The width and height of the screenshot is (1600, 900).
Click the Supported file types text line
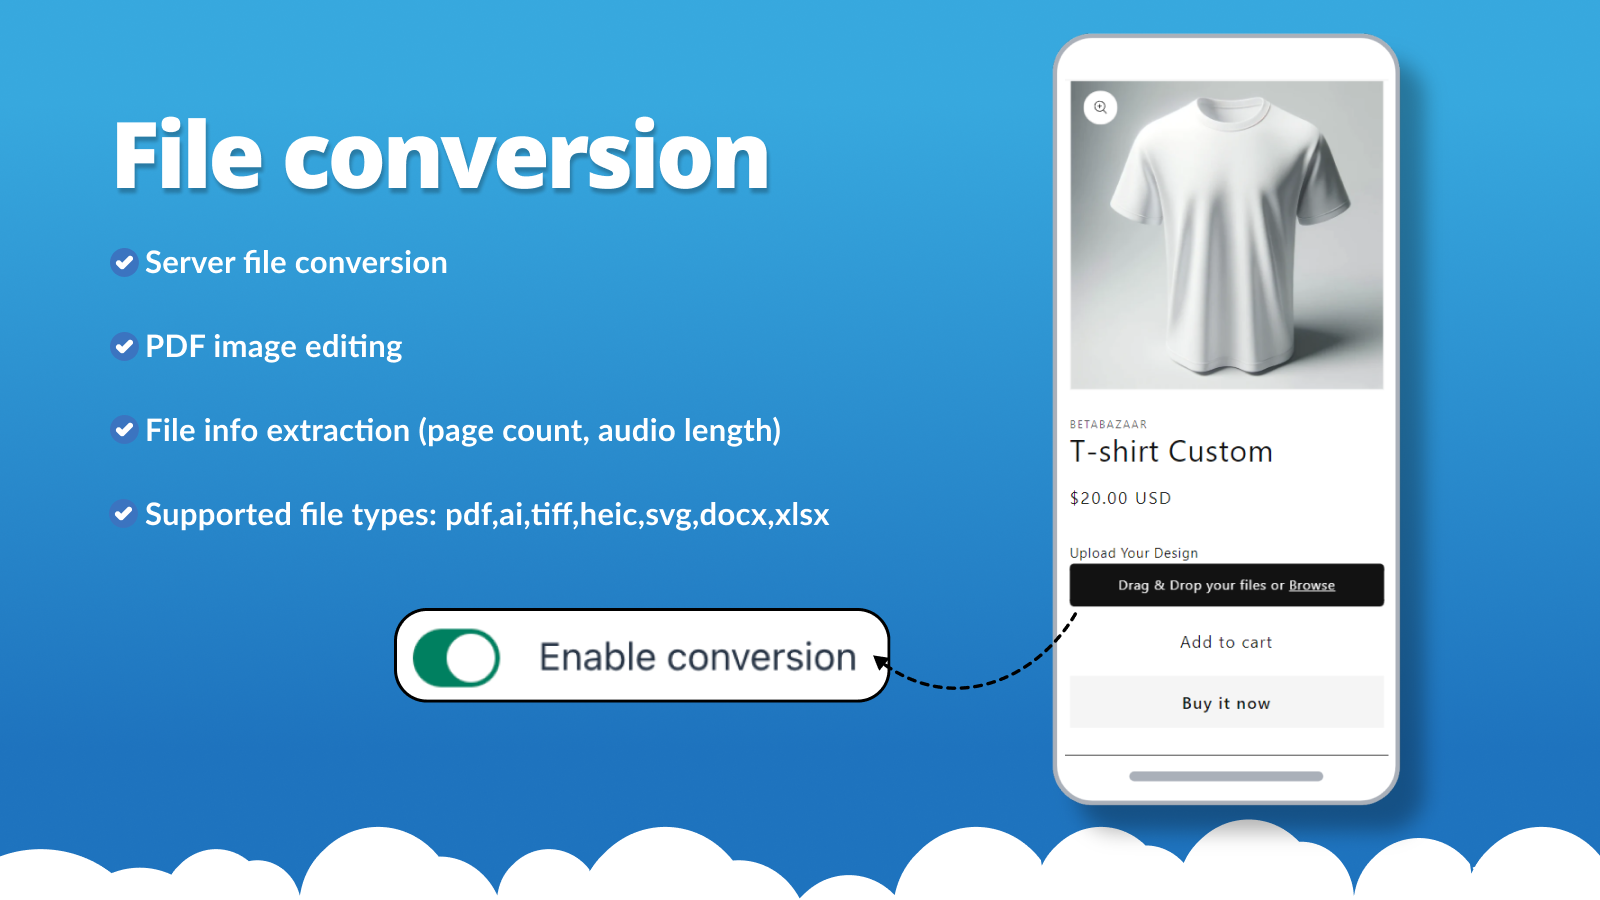coord(487,515)
